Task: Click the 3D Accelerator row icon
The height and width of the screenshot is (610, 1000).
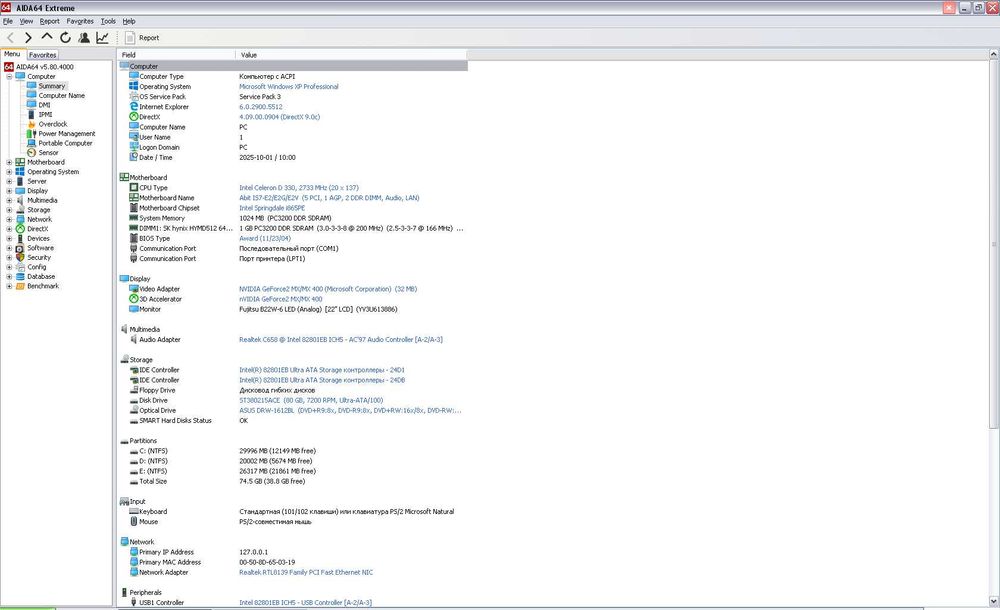Action: point(134,299)
